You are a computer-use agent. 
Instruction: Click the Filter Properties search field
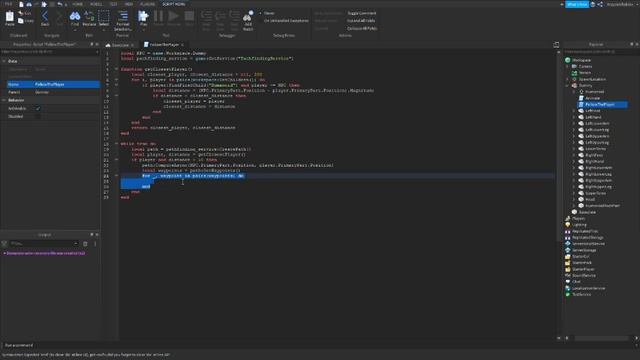point(49,52)
